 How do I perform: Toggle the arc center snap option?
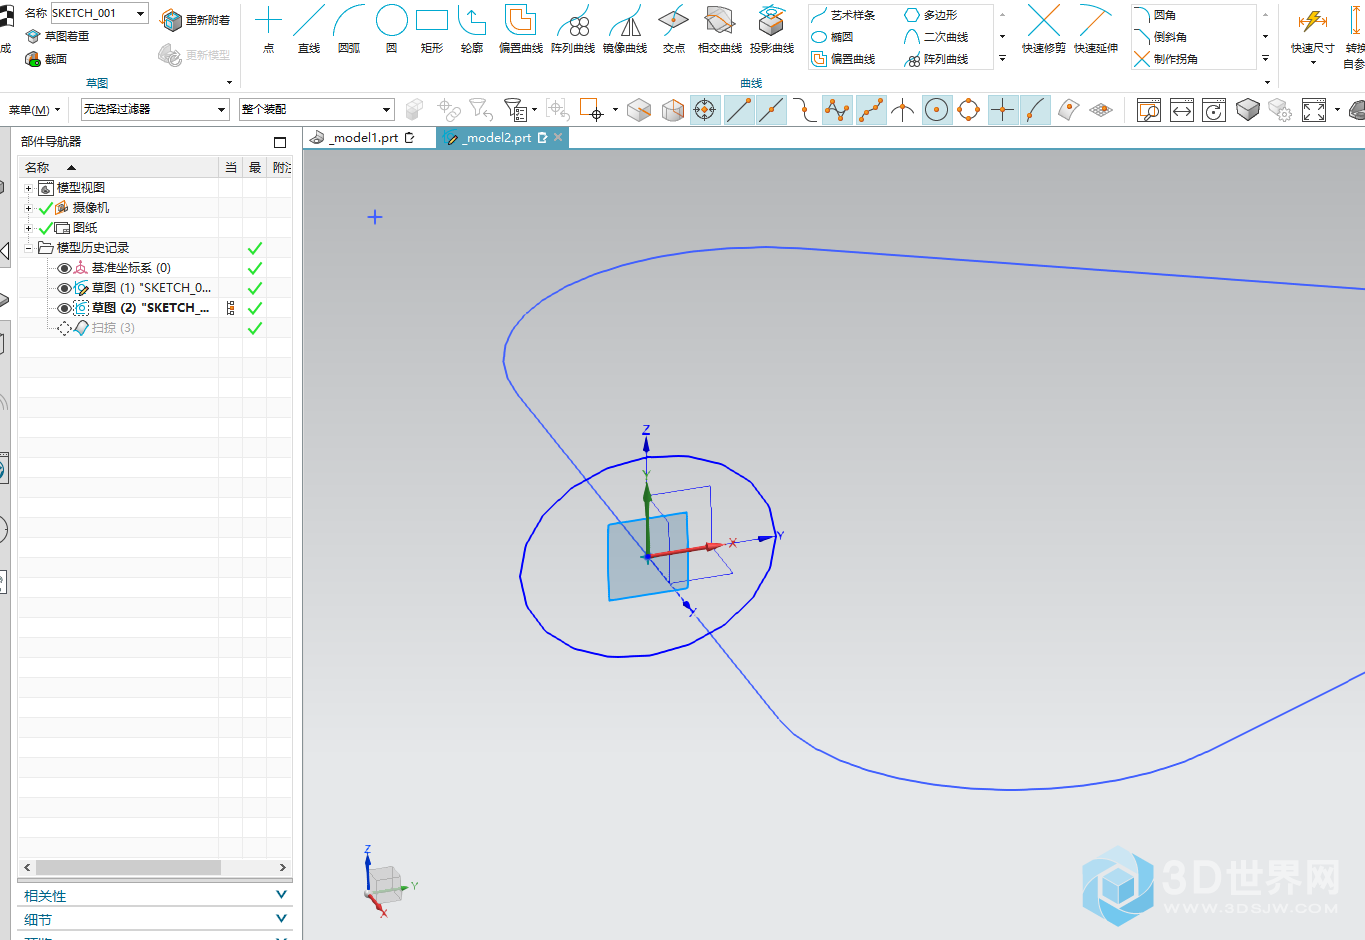click(937, 110)
